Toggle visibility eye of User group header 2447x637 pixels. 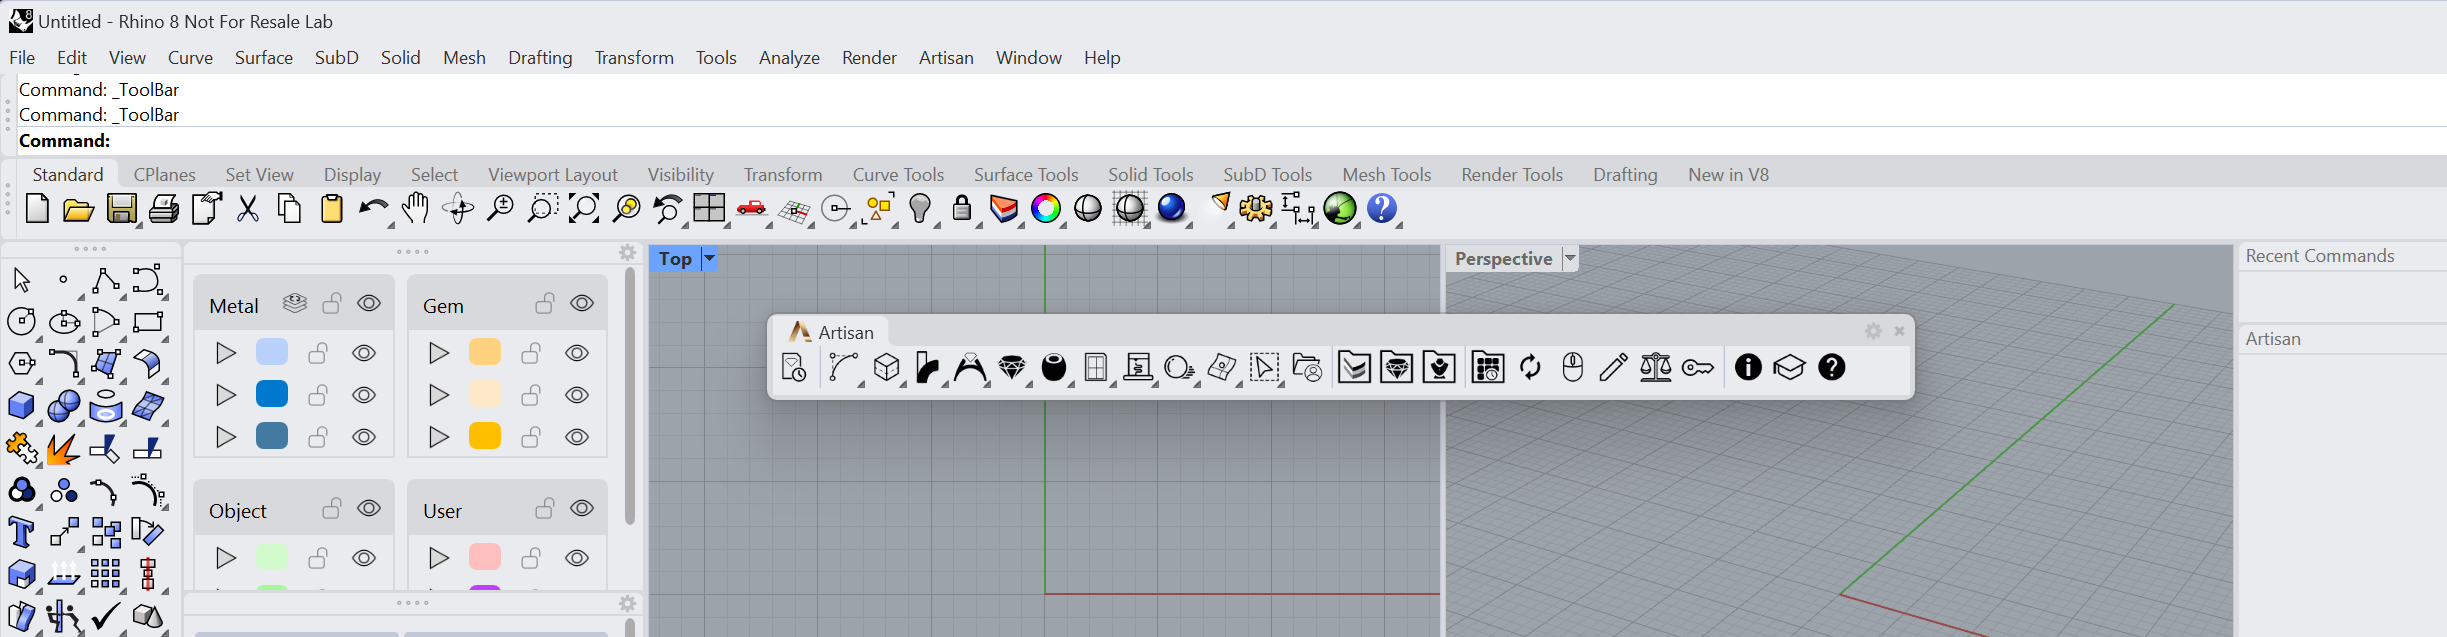tap(582, 508)
